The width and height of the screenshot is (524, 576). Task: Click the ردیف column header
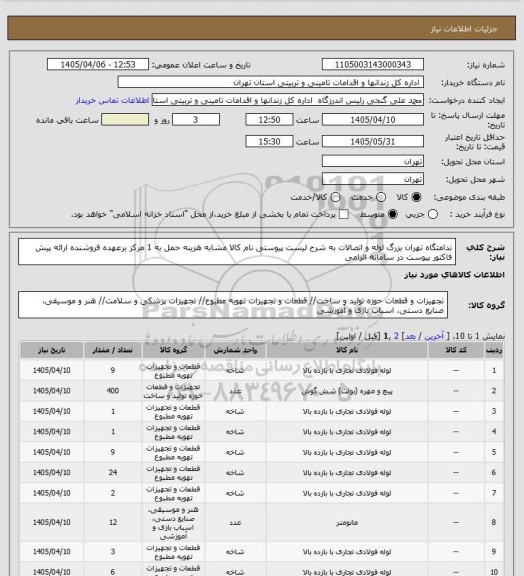coord(494,350)
